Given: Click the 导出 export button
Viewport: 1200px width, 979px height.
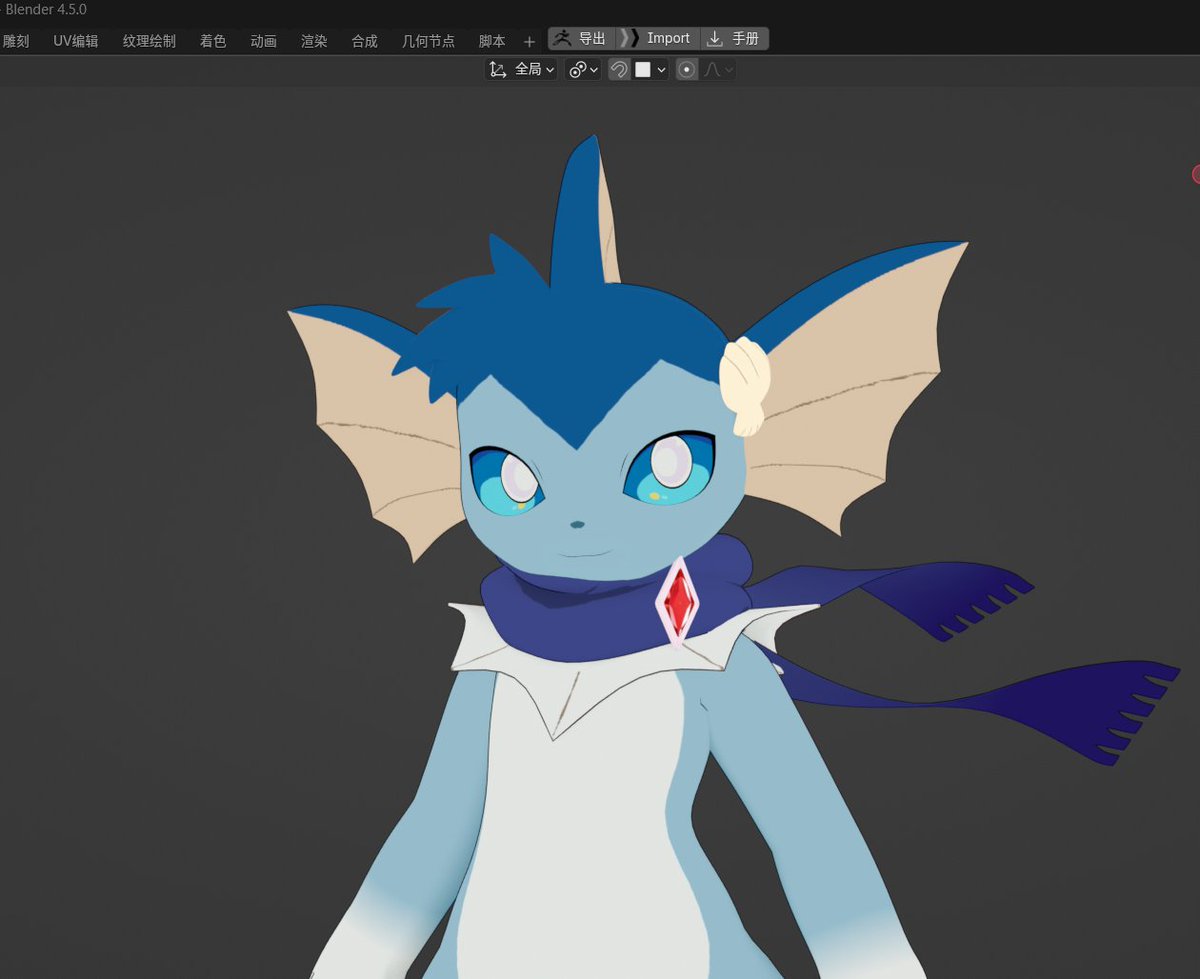Looking at the screenshot, I should pyautogui.click(x=580, y=39).
